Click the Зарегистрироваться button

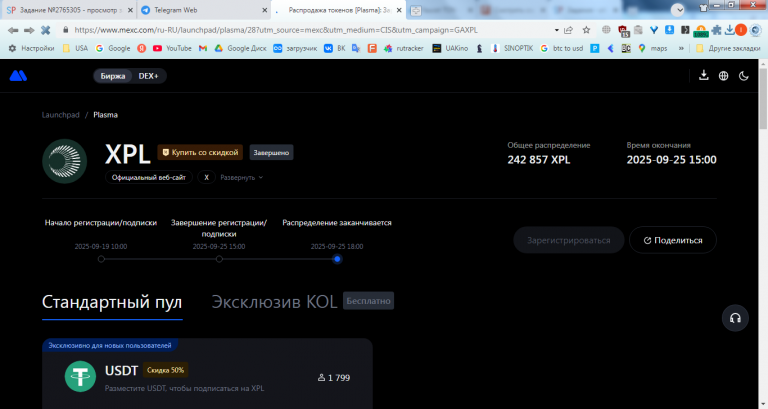coord(569,240)
